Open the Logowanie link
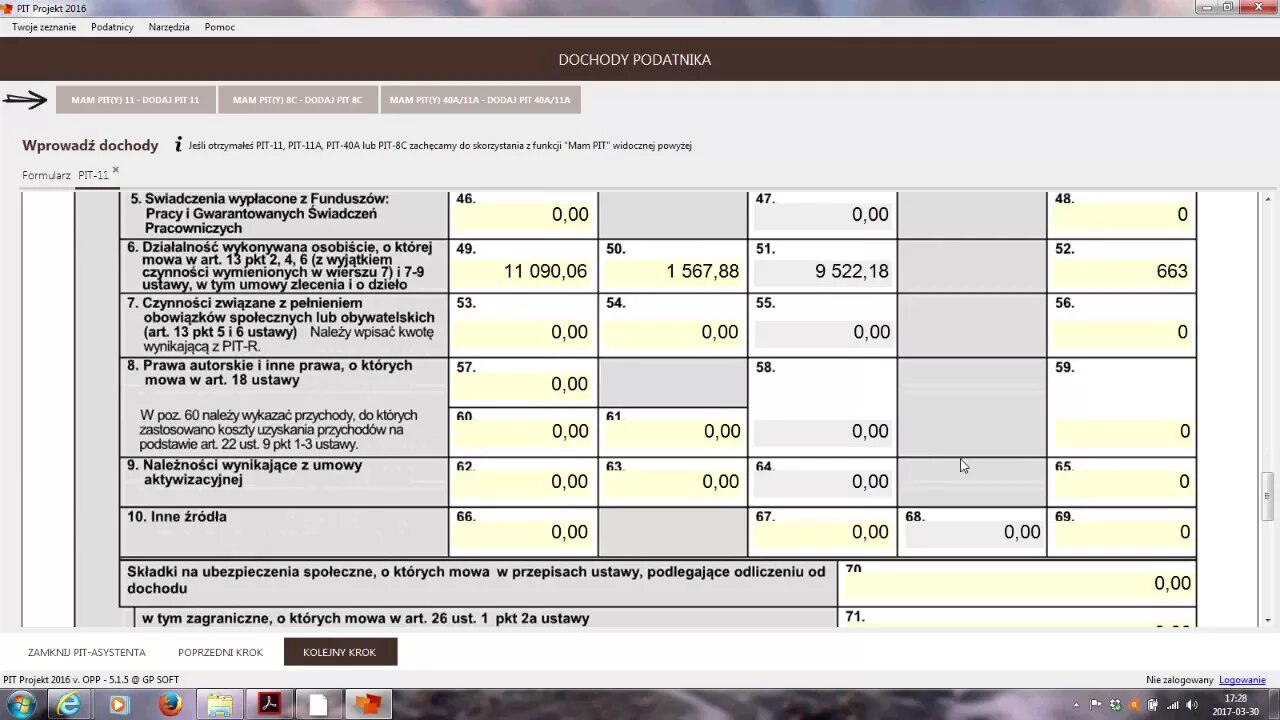This screenshot has height=720, width=1280. click(1242, 680)
